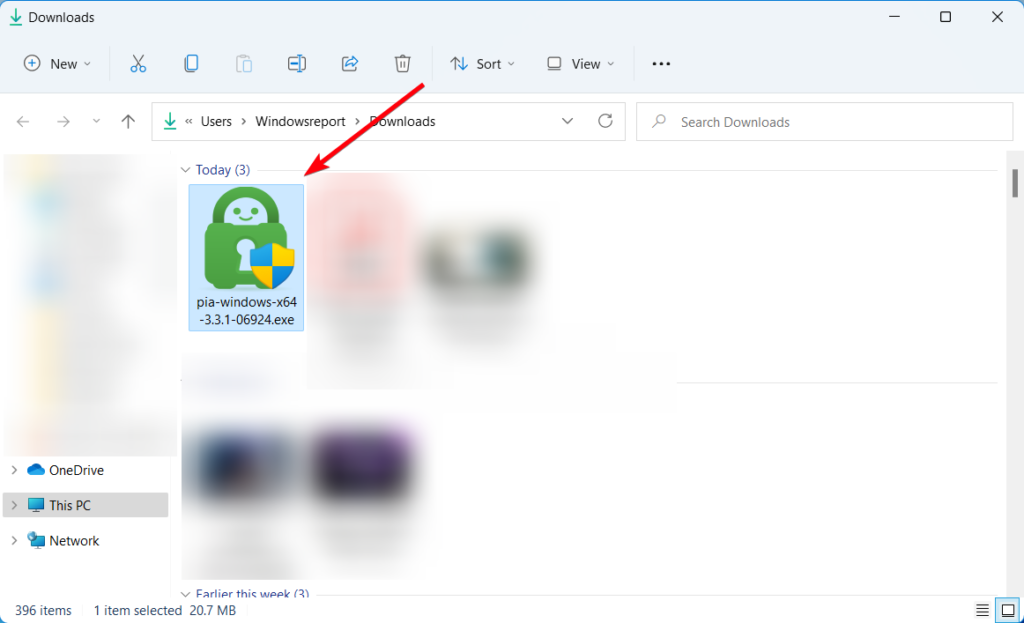
Task: Click the Paste icon in toolbar
Action: pyautogui.click(x=244, y=63)
